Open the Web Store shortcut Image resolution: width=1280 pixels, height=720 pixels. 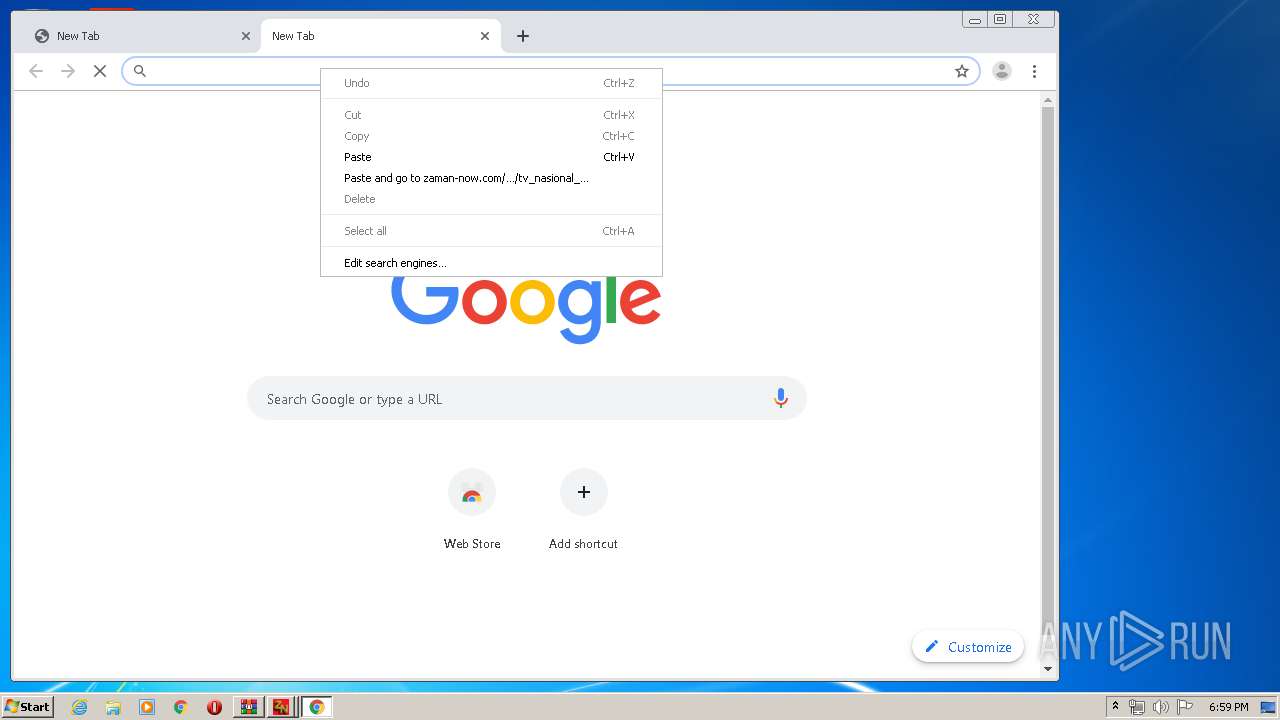[x=472, y=510]
